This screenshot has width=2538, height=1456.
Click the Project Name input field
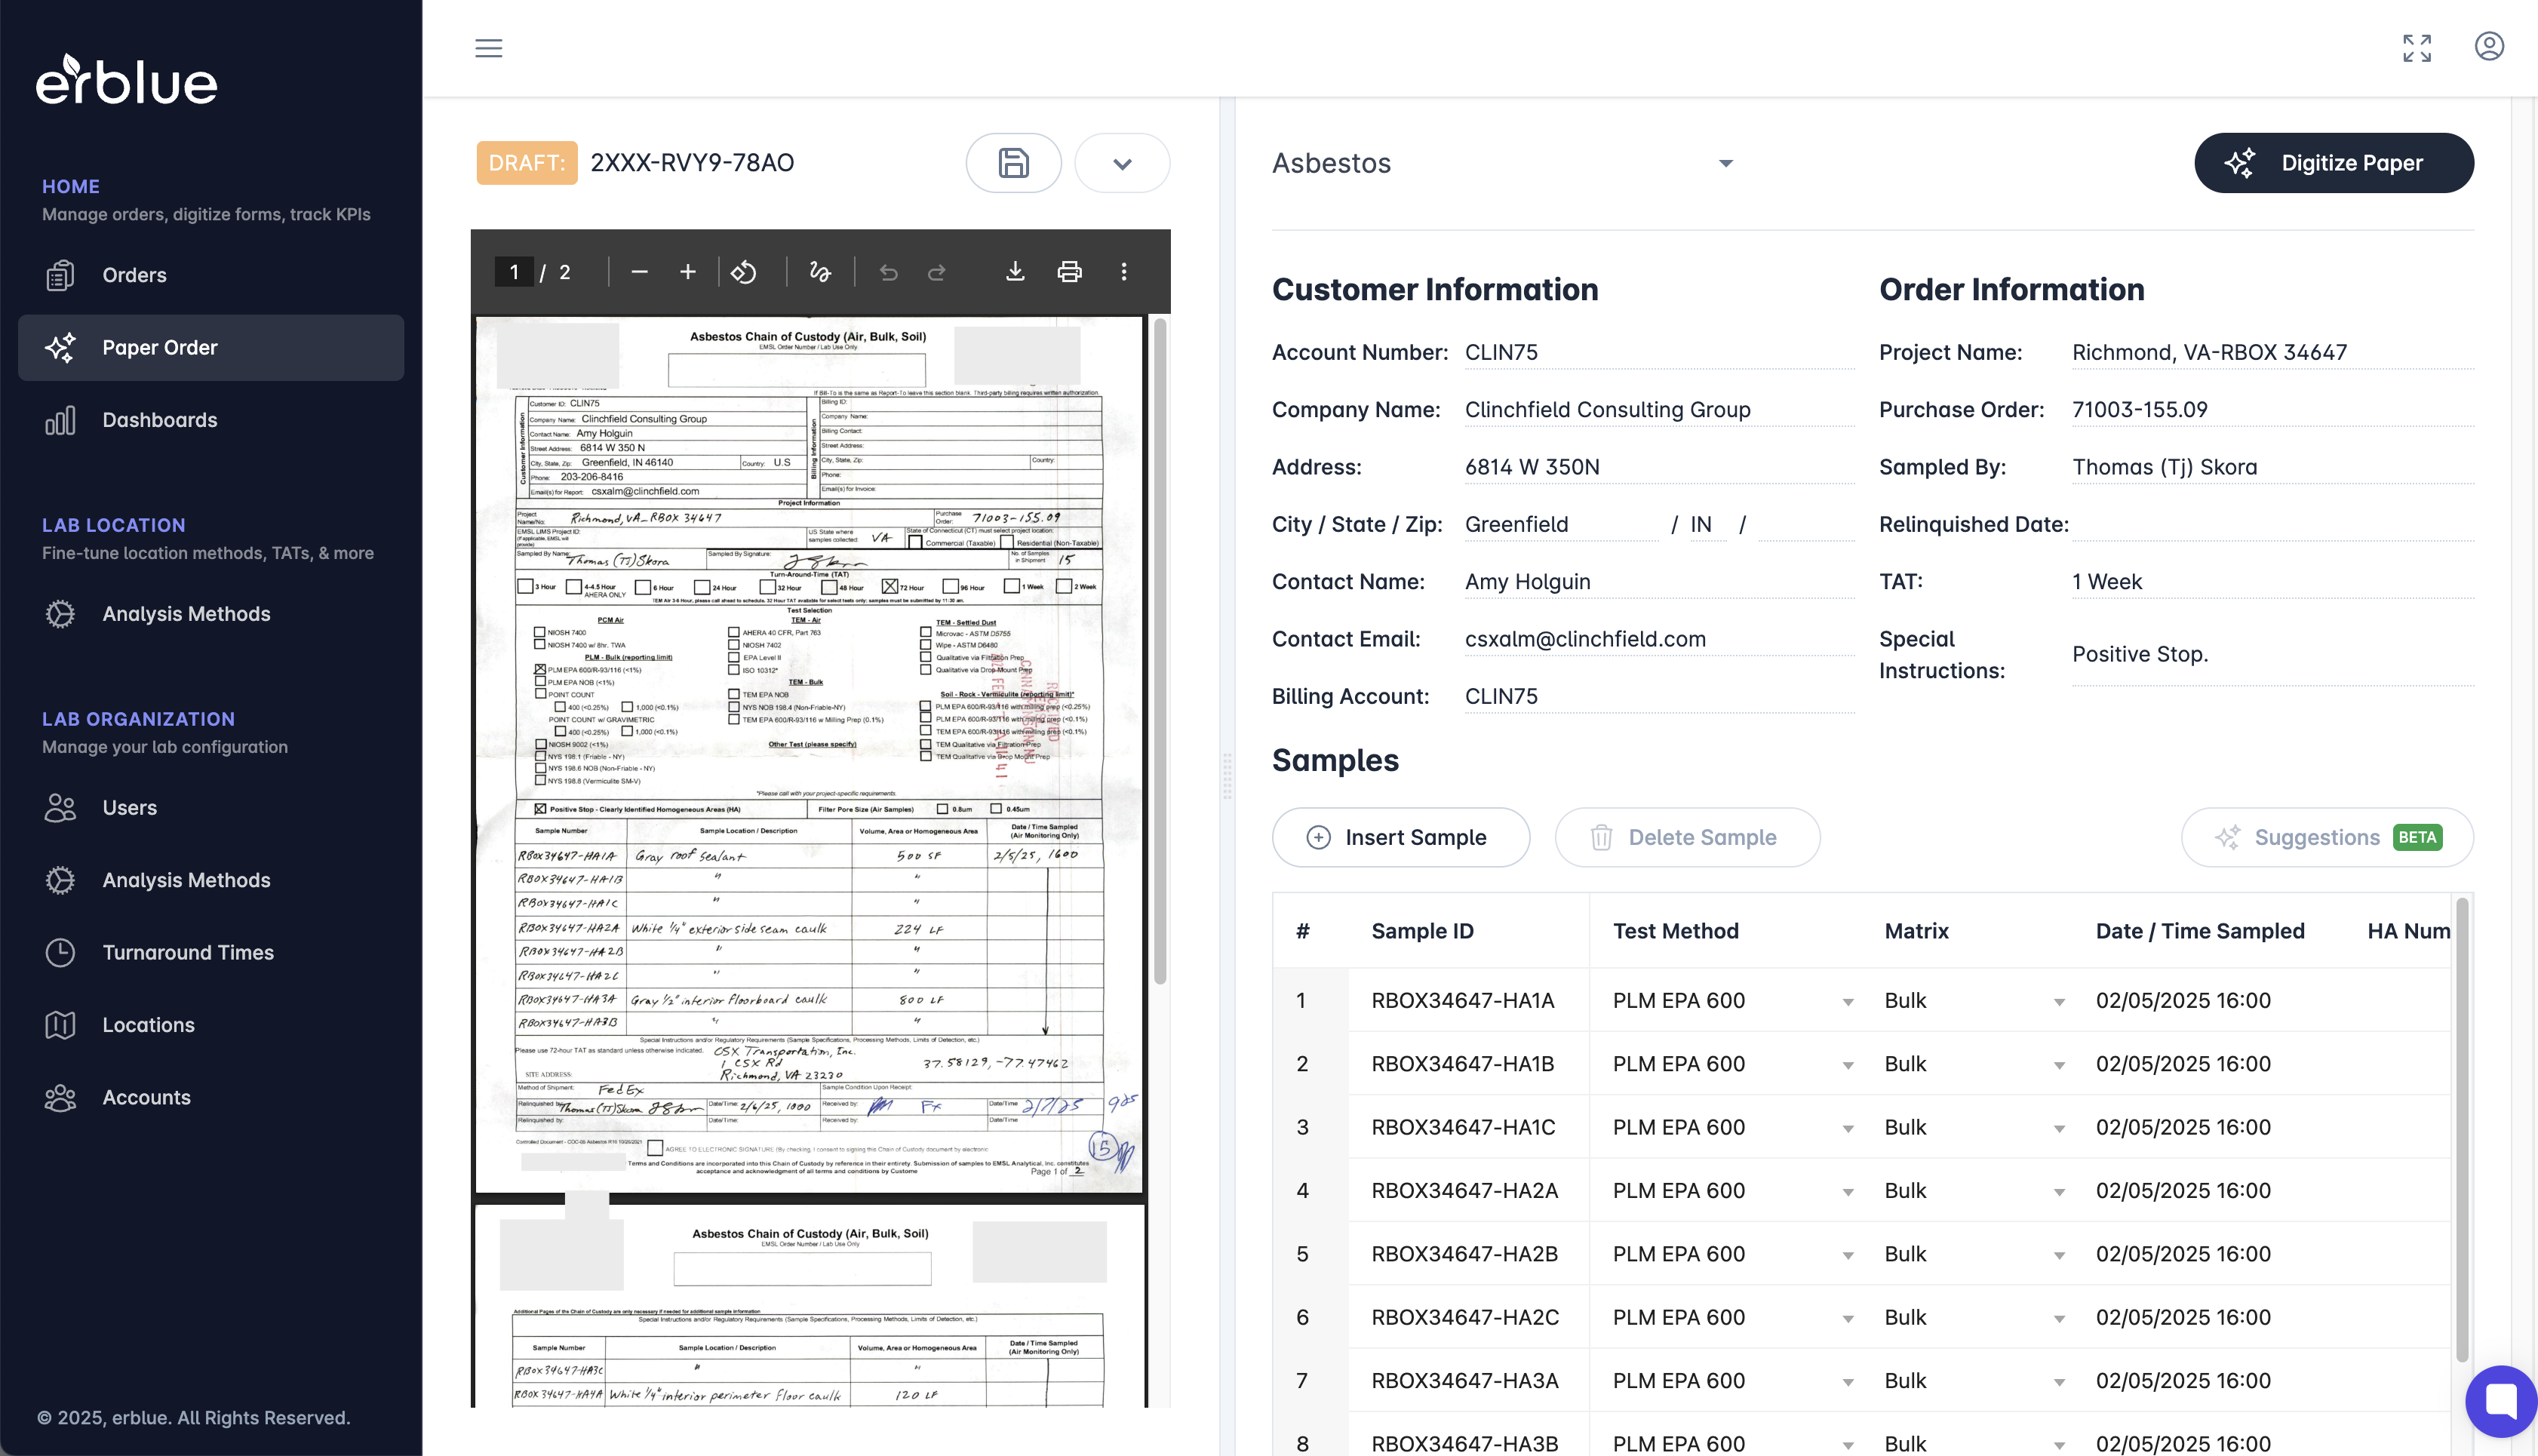(x=2270, y=352)
